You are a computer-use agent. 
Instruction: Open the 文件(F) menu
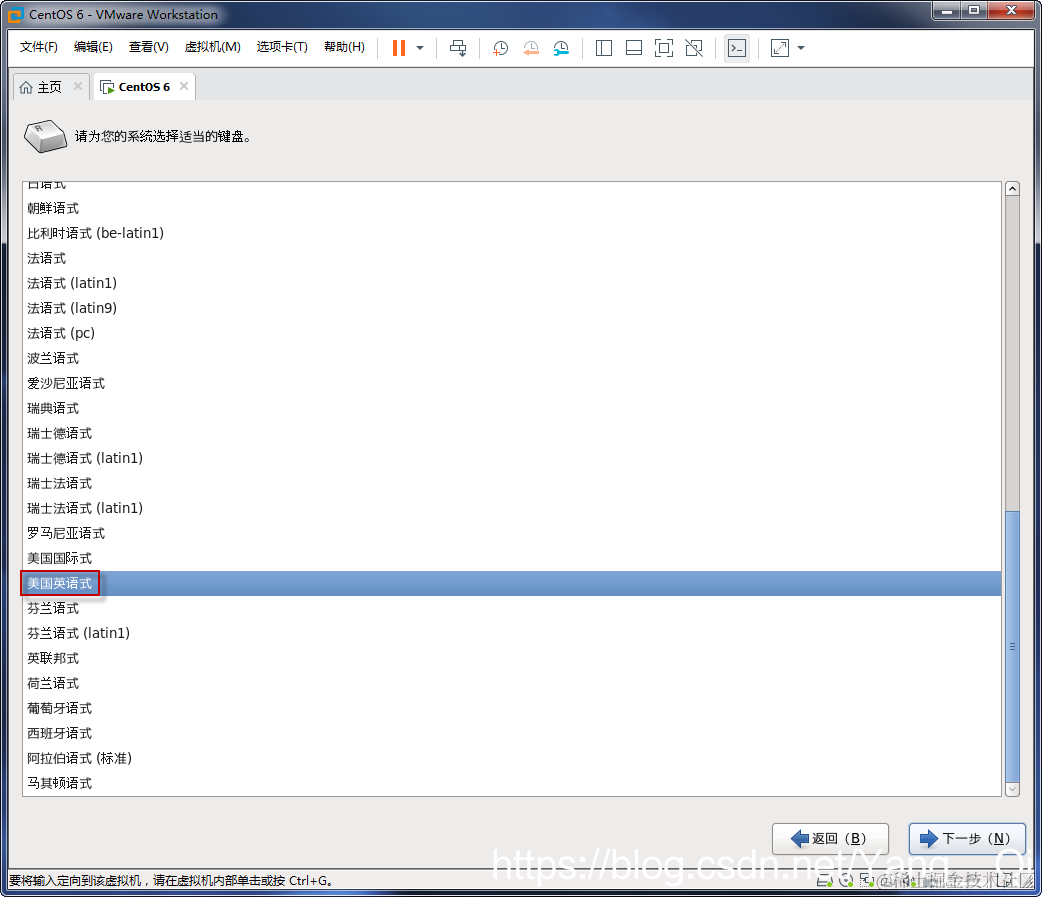tap(39, 47)
